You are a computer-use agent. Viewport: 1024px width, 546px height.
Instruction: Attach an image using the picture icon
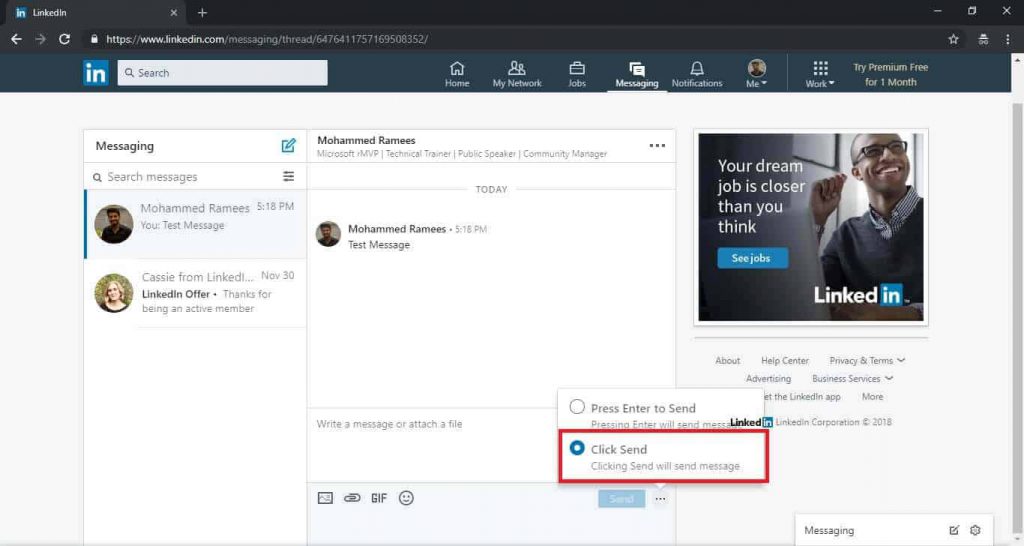tap(325, 498)
